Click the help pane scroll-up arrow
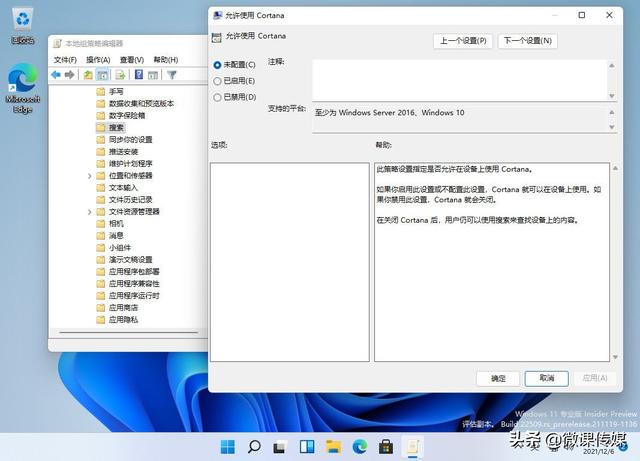 [x=615, y=168]
